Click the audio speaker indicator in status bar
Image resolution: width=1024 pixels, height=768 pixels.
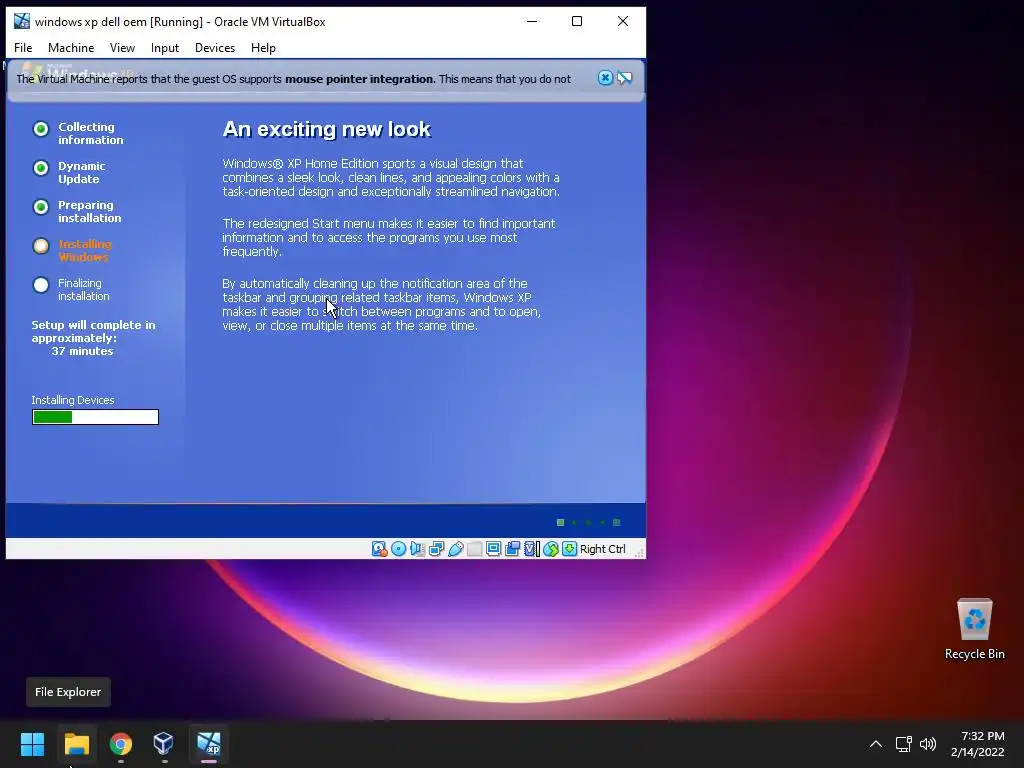click(417, 549)
